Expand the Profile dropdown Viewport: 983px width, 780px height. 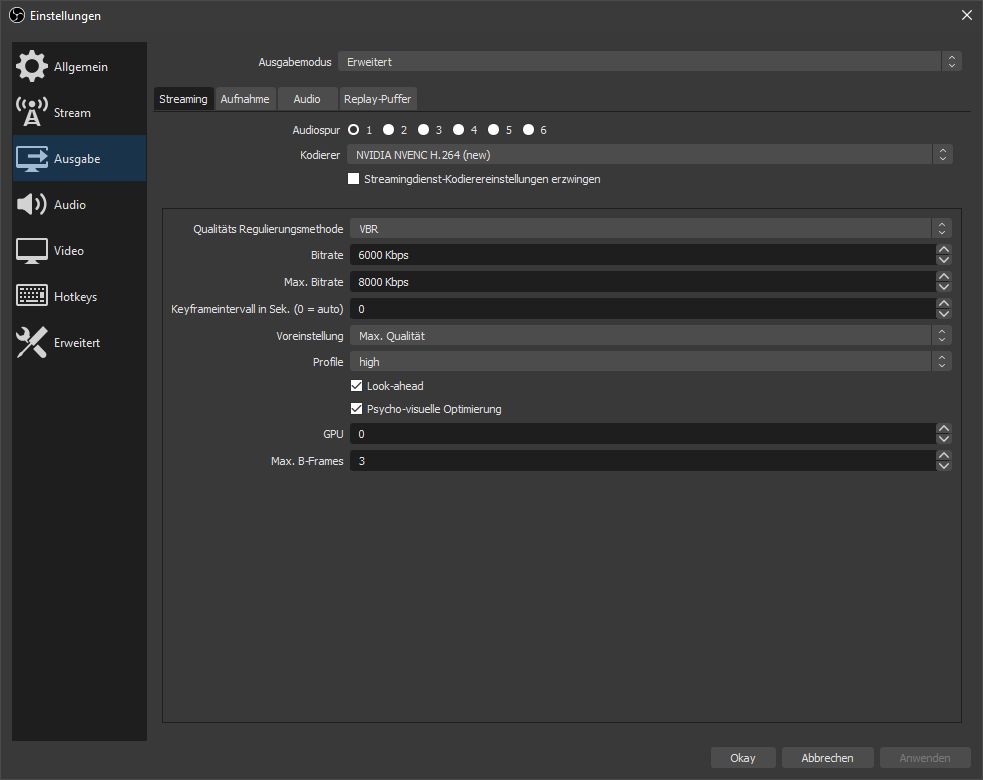(651, 362)
